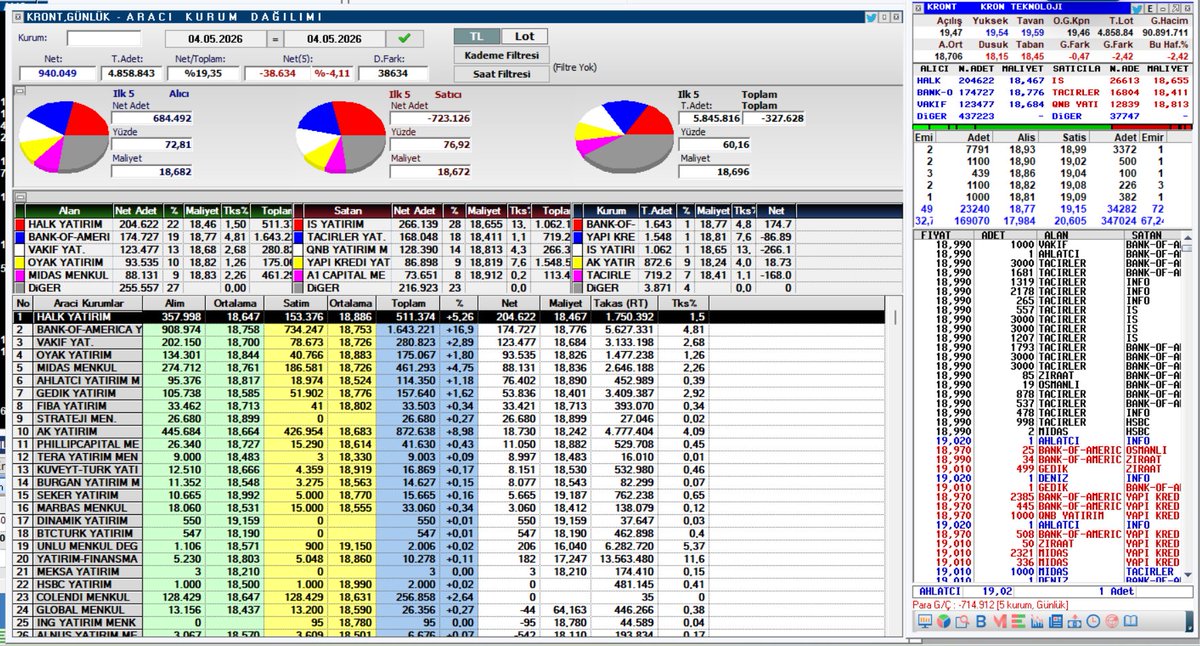Screen dimensions: 1200x646
Task: Click HALK in the ALICI list of quote window
Action: [930, 79]
